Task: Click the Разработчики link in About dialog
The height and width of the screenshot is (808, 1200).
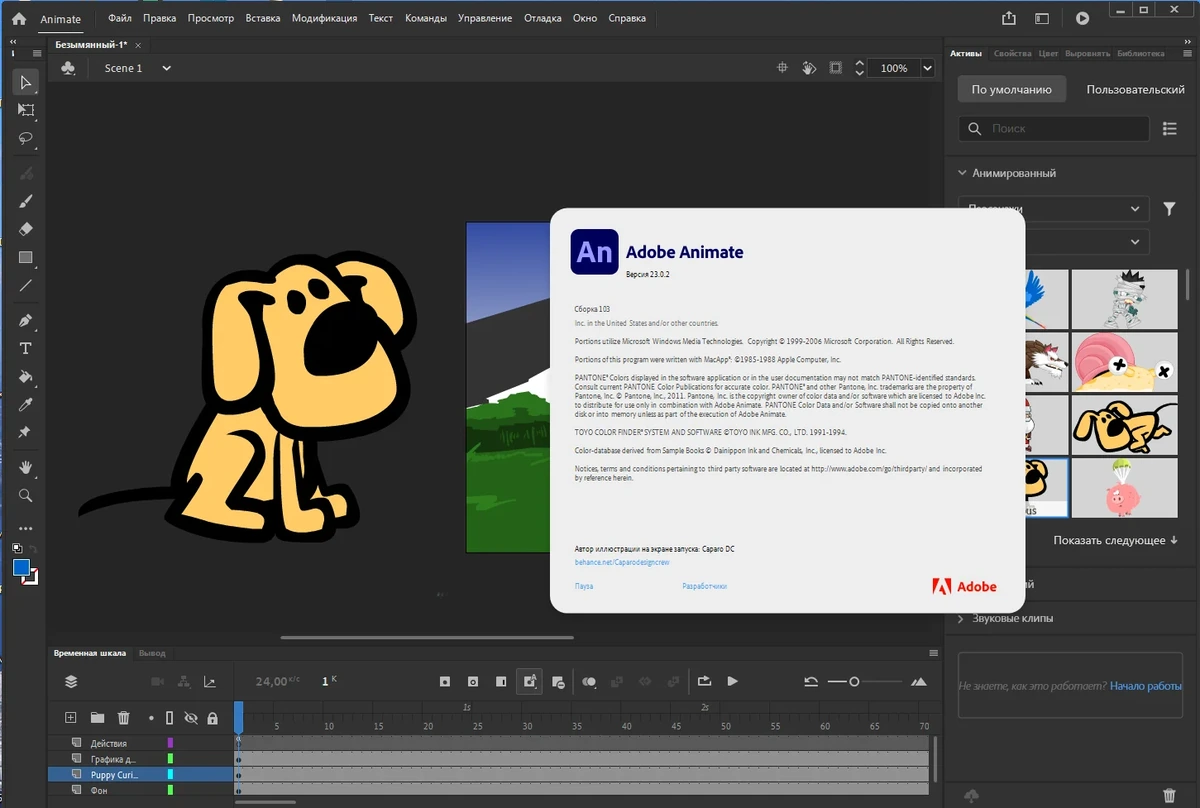Action: click(x=704, y=586)
